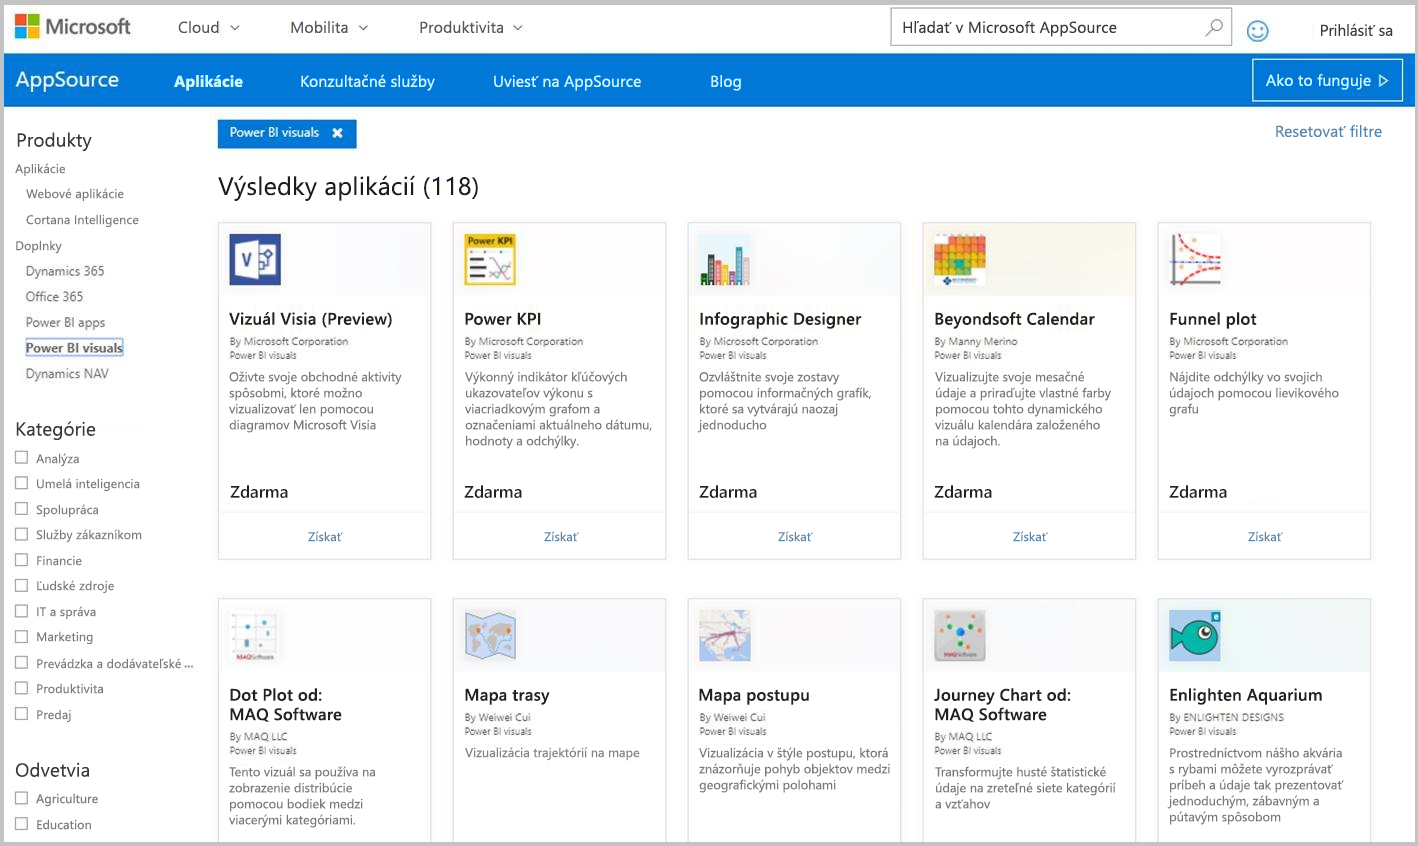The height and width of the screenshot is (846, 1418).
Task: Click the Beyondsoft Calendar tile icon
Action: pyautogui.click(x=959, y=258)
